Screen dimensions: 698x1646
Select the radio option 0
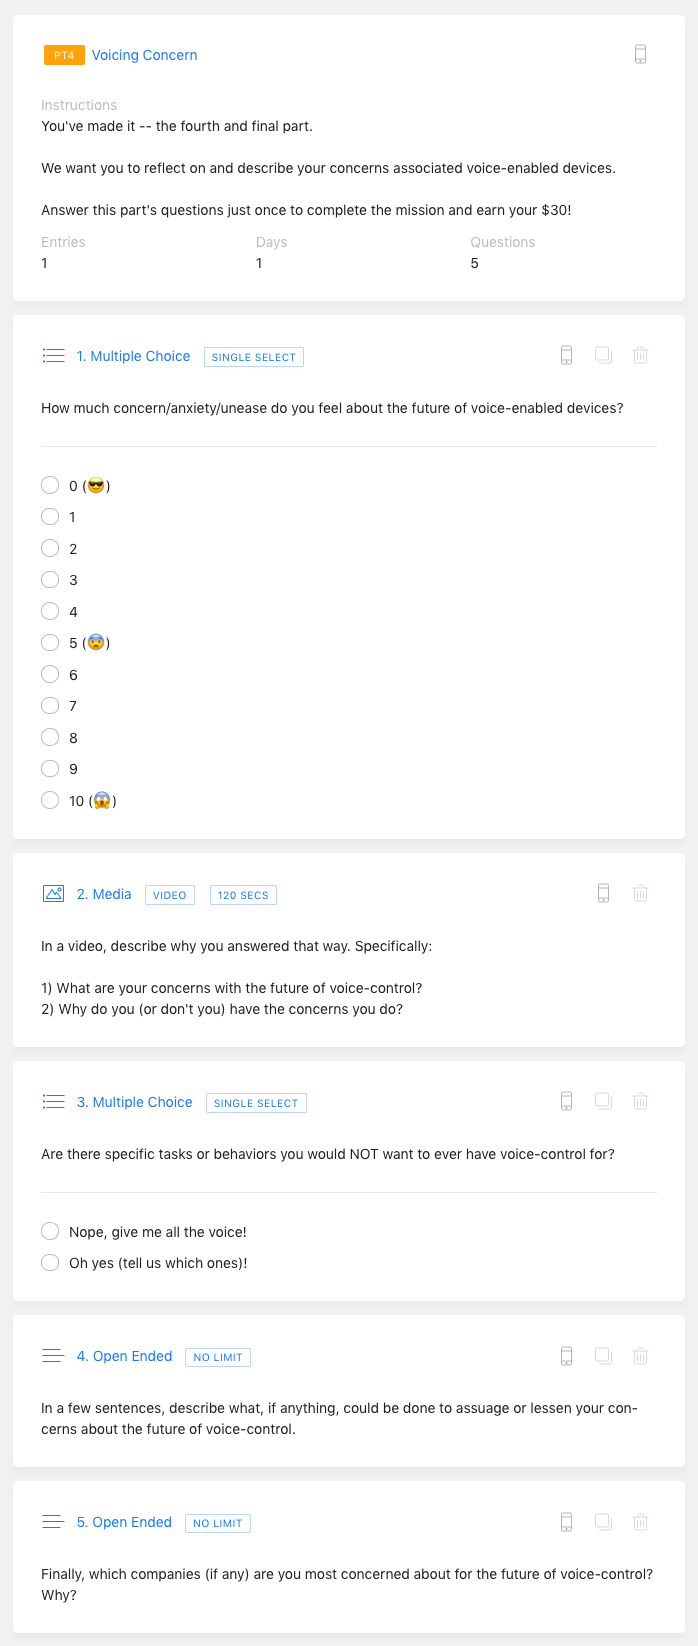tap(50, 486)
